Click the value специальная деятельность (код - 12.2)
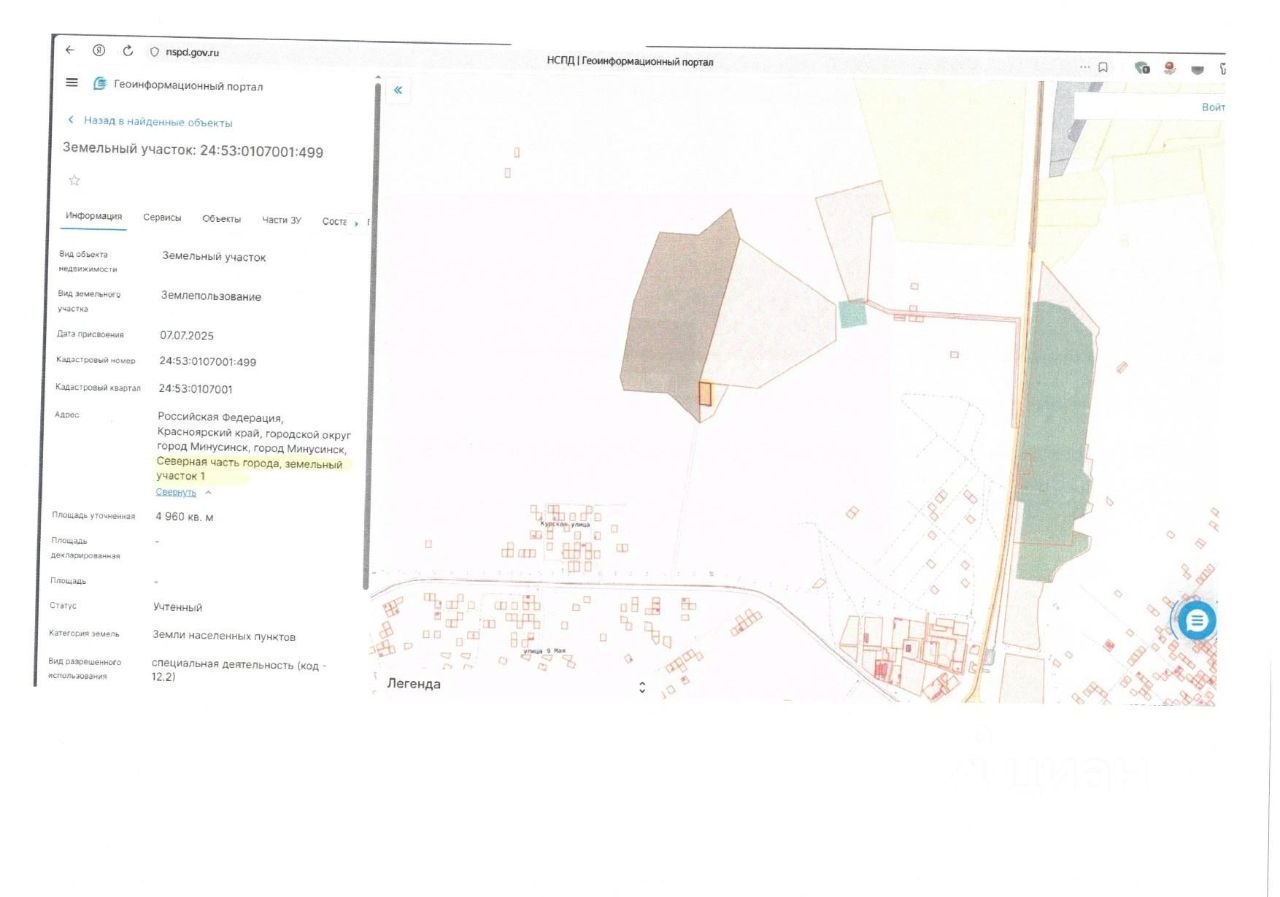This screenshot has height=897, width=1280. pyautogui.click(x=239, y=670)
